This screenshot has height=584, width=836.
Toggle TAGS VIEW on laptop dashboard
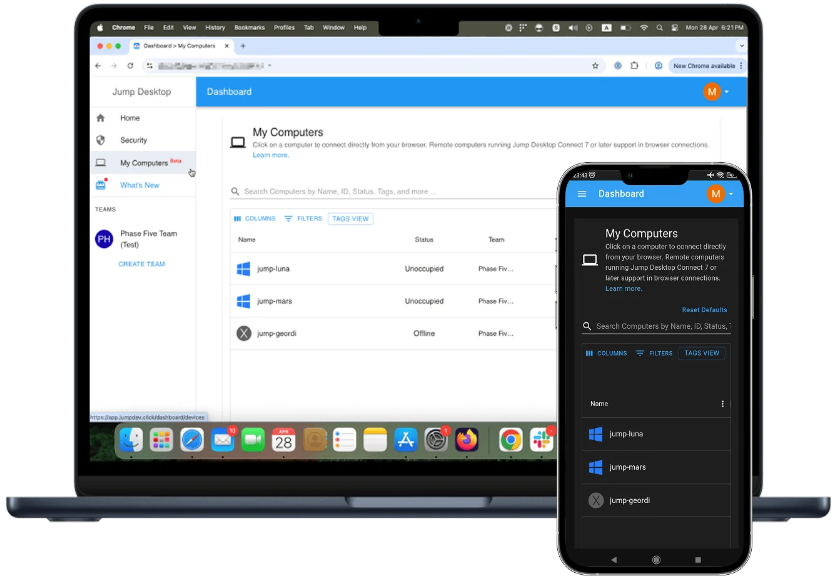[x=350, y=219]
